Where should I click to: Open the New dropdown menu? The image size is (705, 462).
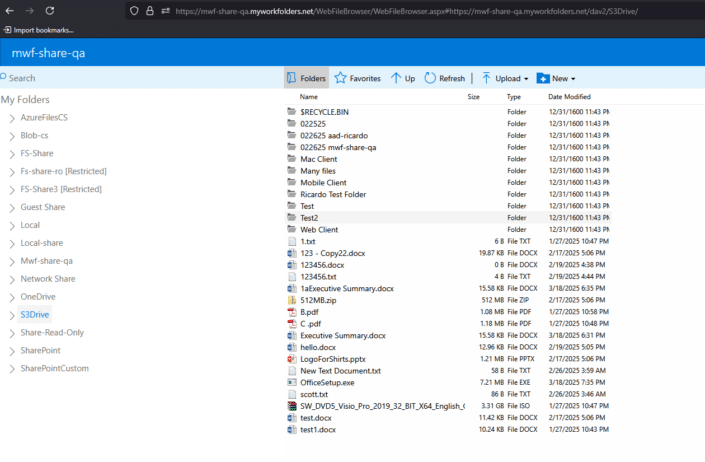click(x=557, y=78)
